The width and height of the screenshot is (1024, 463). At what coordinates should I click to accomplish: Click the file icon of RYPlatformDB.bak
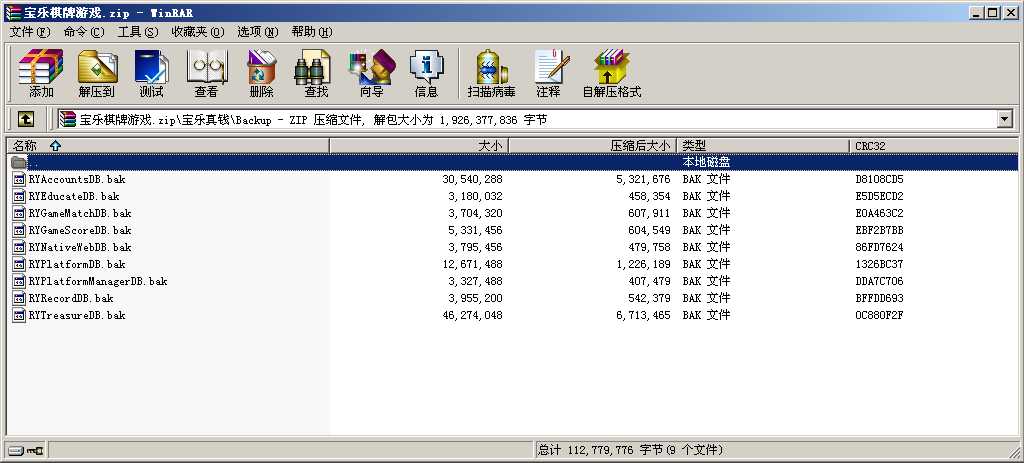tap(20, 264)
